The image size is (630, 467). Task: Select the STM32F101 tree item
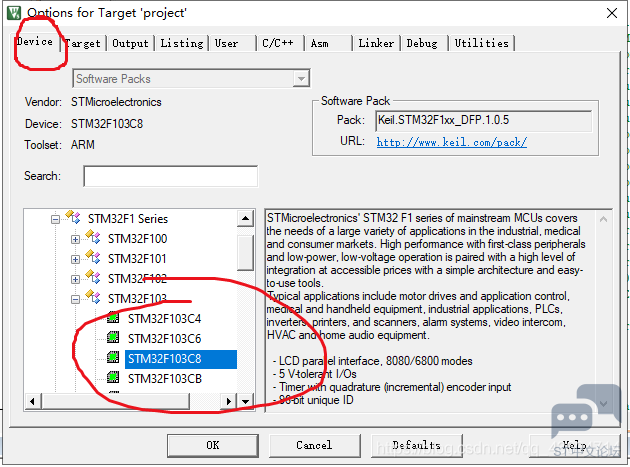coord(137,259)
